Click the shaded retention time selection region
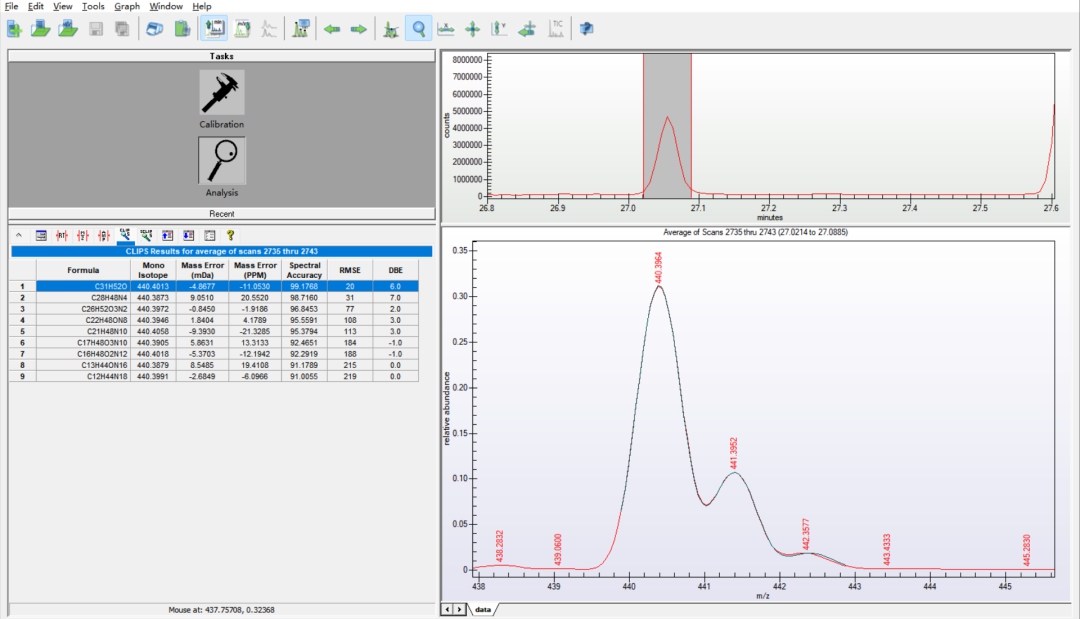This screenshot has width=1080, height=619. (x=667, y=125)
